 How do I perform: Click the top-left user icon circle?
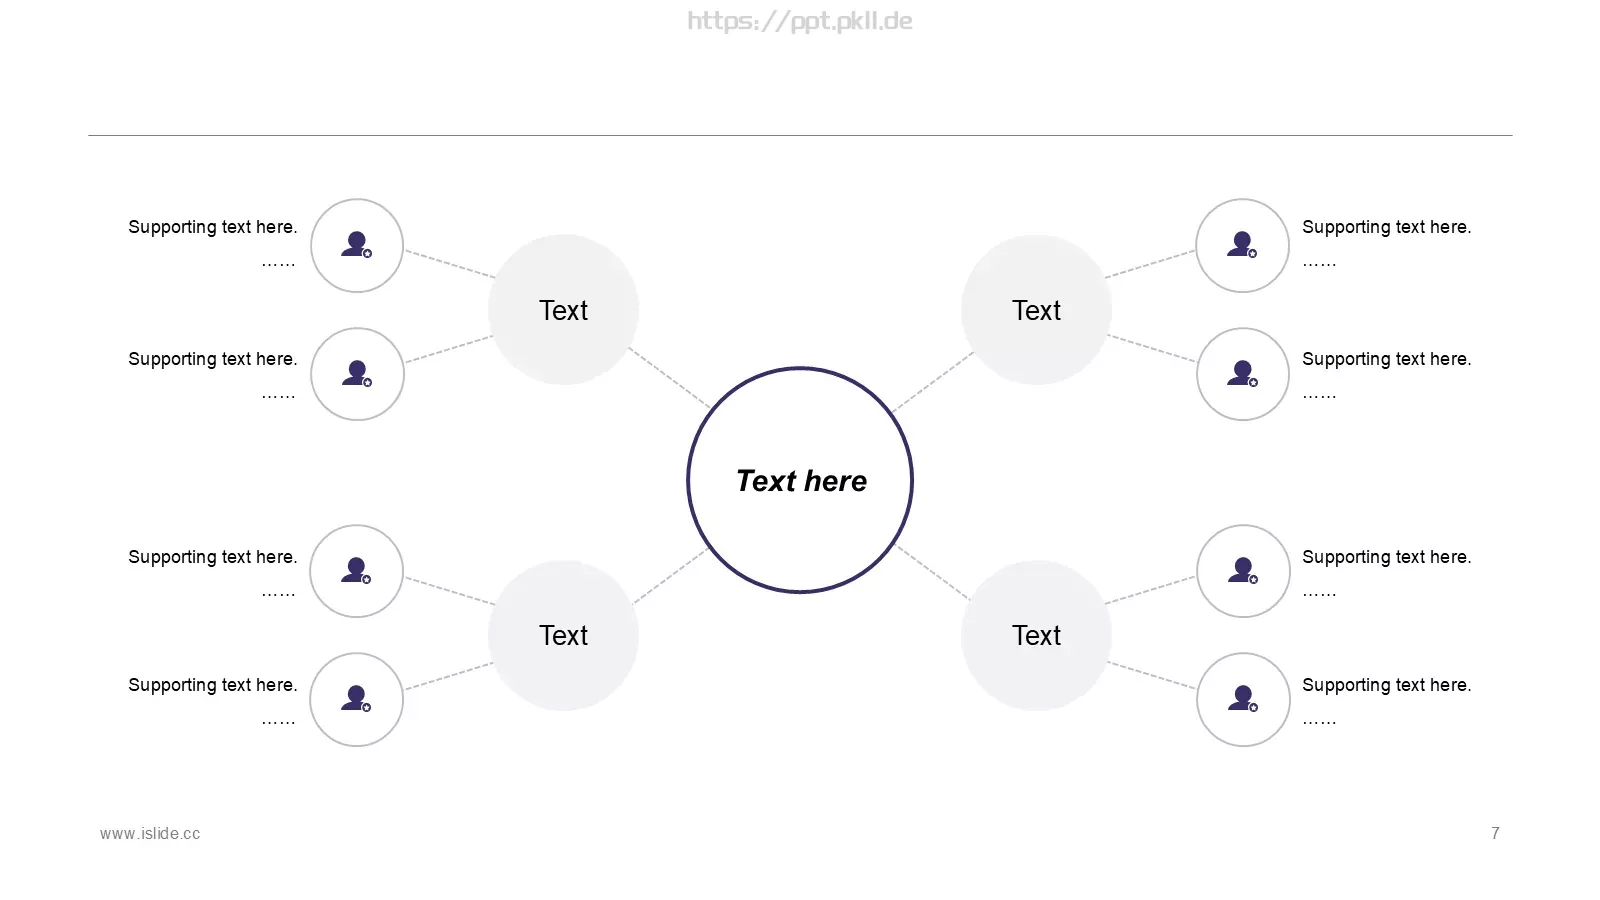pos(357,246)
